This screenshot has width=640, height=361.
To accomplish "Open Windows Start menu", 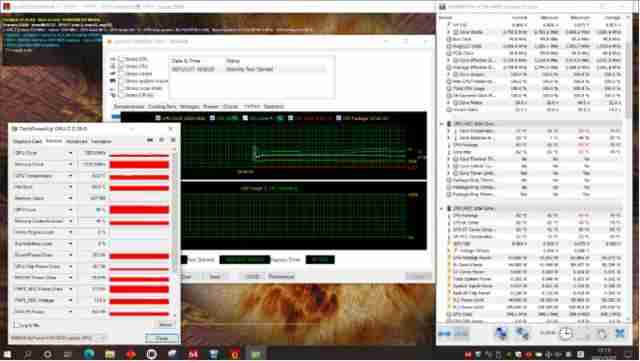I will click(x=7, y=354).
